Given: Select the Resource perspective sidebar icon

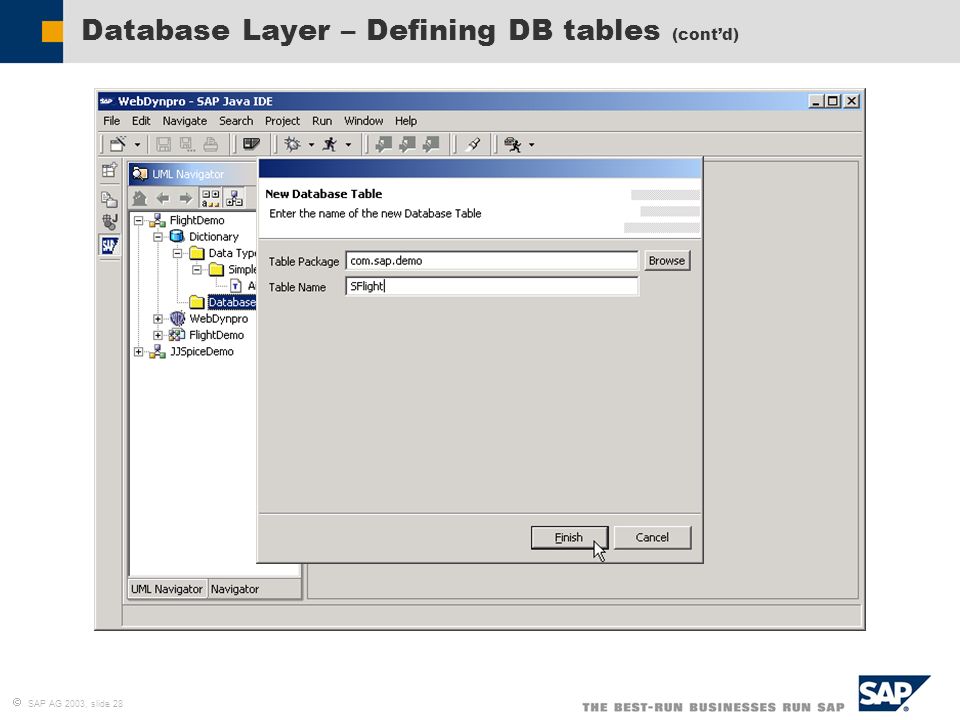Looking at the screenshot, I should click(110, 199).
